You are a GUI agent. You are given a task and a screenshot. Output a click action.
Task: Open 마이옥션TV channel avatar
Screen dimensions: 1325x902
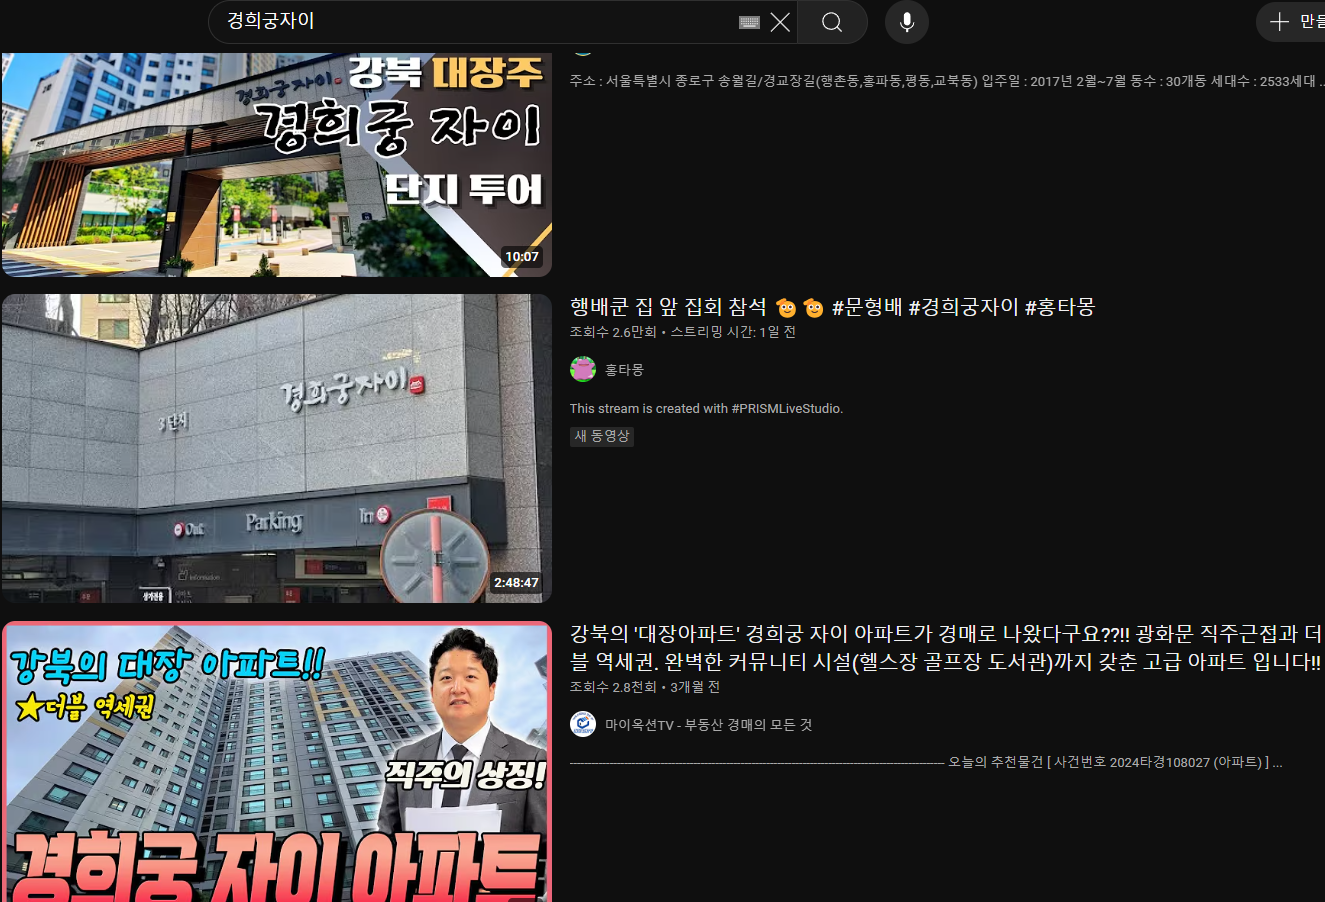(583, 724)
